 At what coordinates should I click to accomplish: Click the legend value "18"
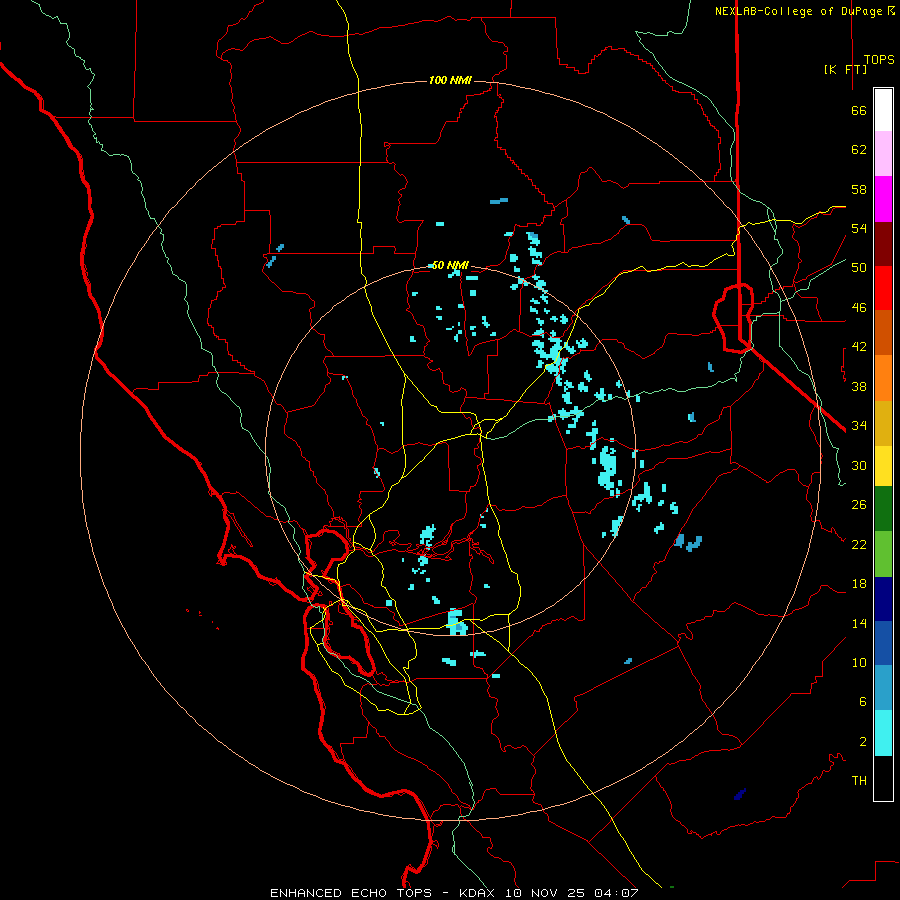(859, 584)
